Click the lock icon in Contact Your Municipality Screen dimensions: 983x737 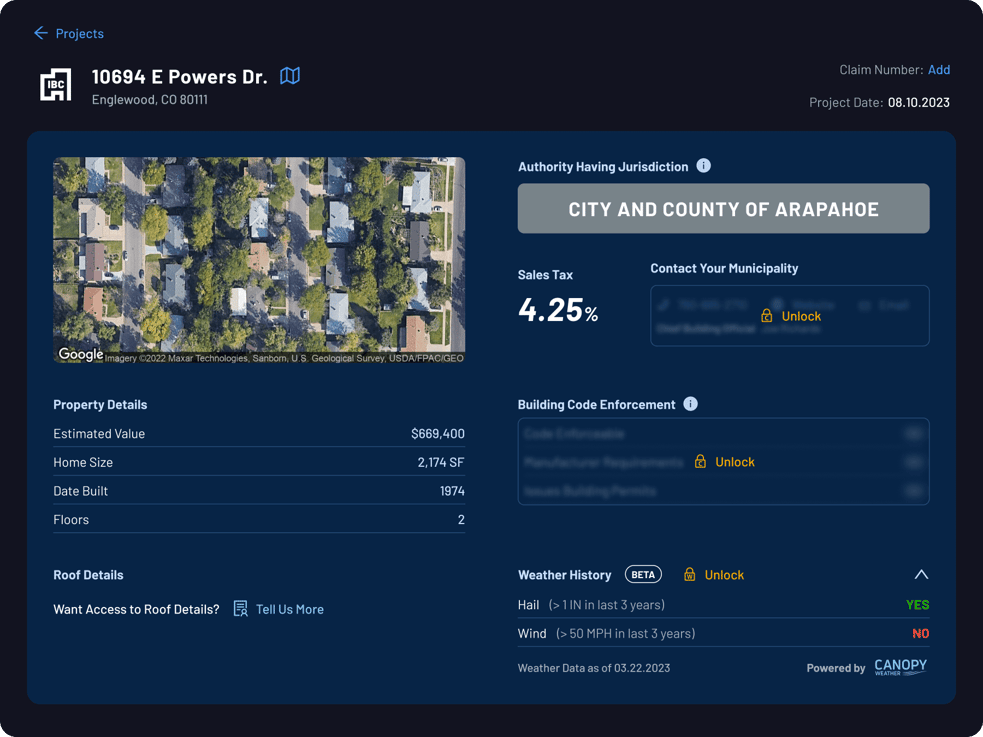click(767, 316)
